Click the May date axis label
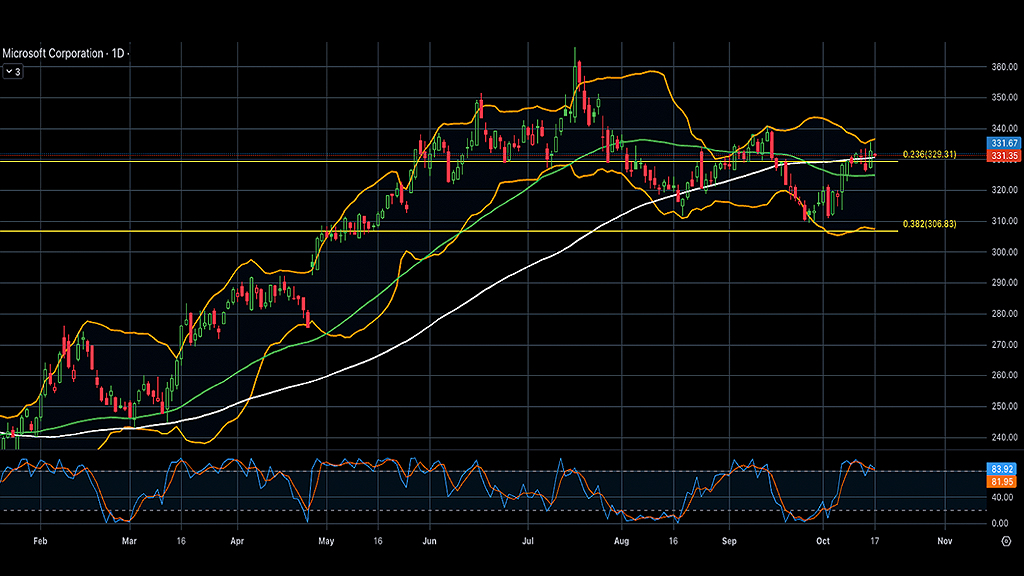Image resolution: width=1024 pixels, height=576 pixels. pos(326,541)
